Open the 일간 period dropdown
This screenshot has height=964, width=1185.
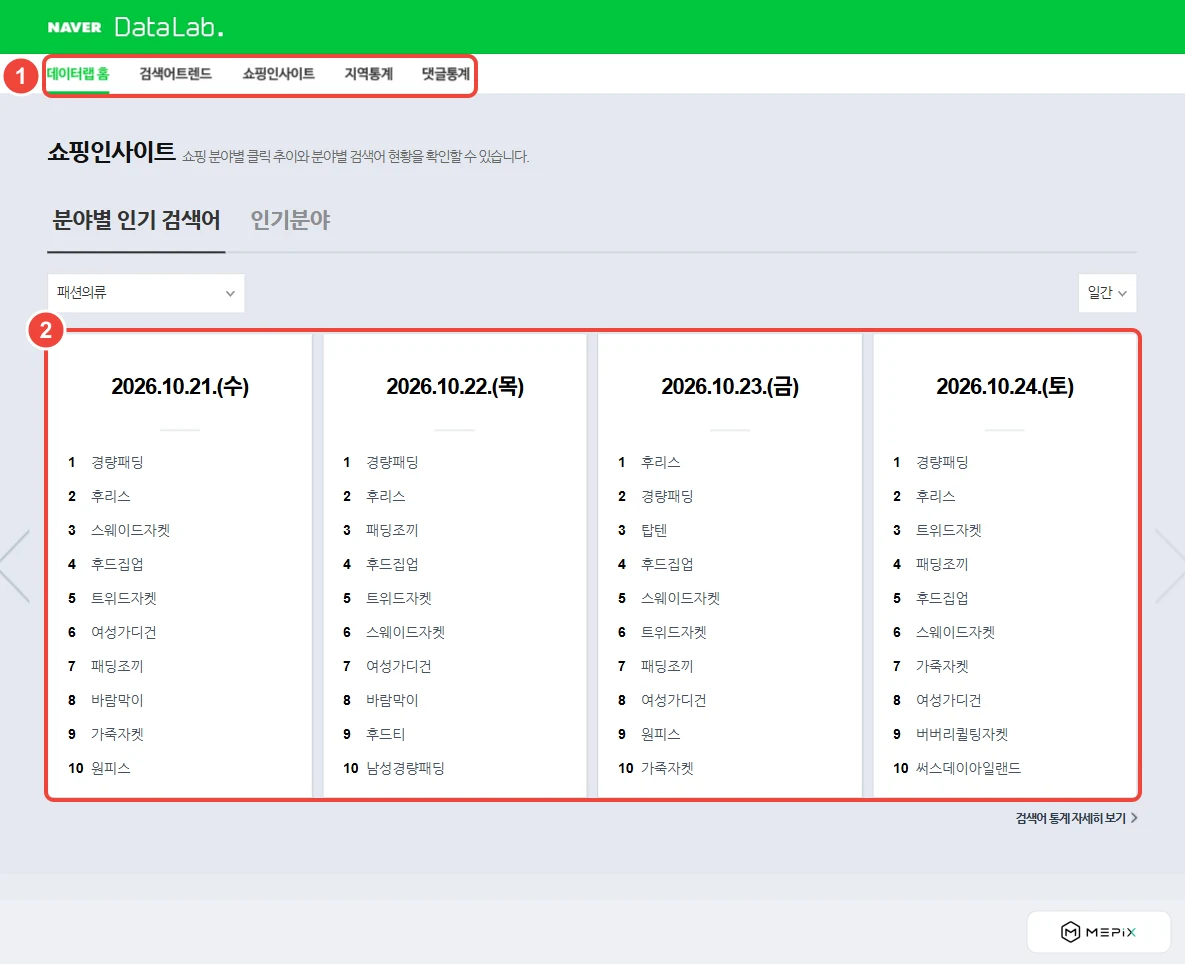click(1107, 293)
